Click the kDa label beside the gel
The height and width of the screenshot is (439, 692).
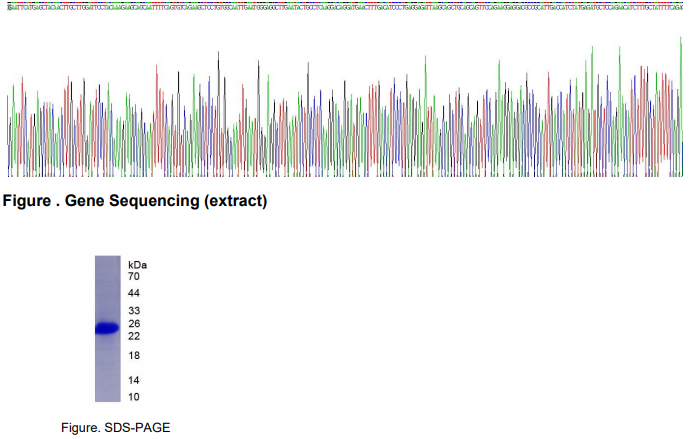137,265
